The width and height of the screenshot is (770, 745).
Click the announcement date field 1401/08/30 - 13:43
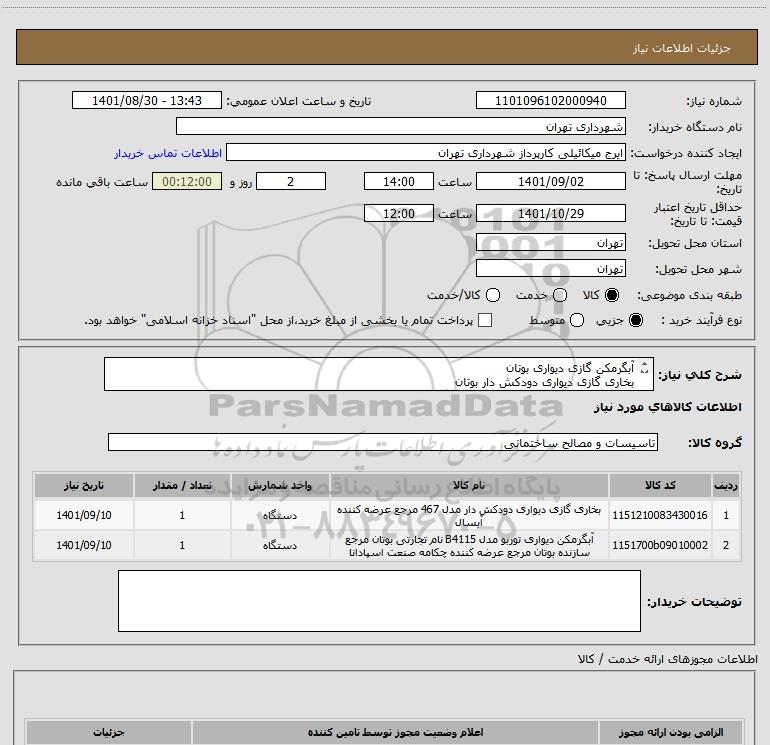pyautogui.click(x=147, y=100)
